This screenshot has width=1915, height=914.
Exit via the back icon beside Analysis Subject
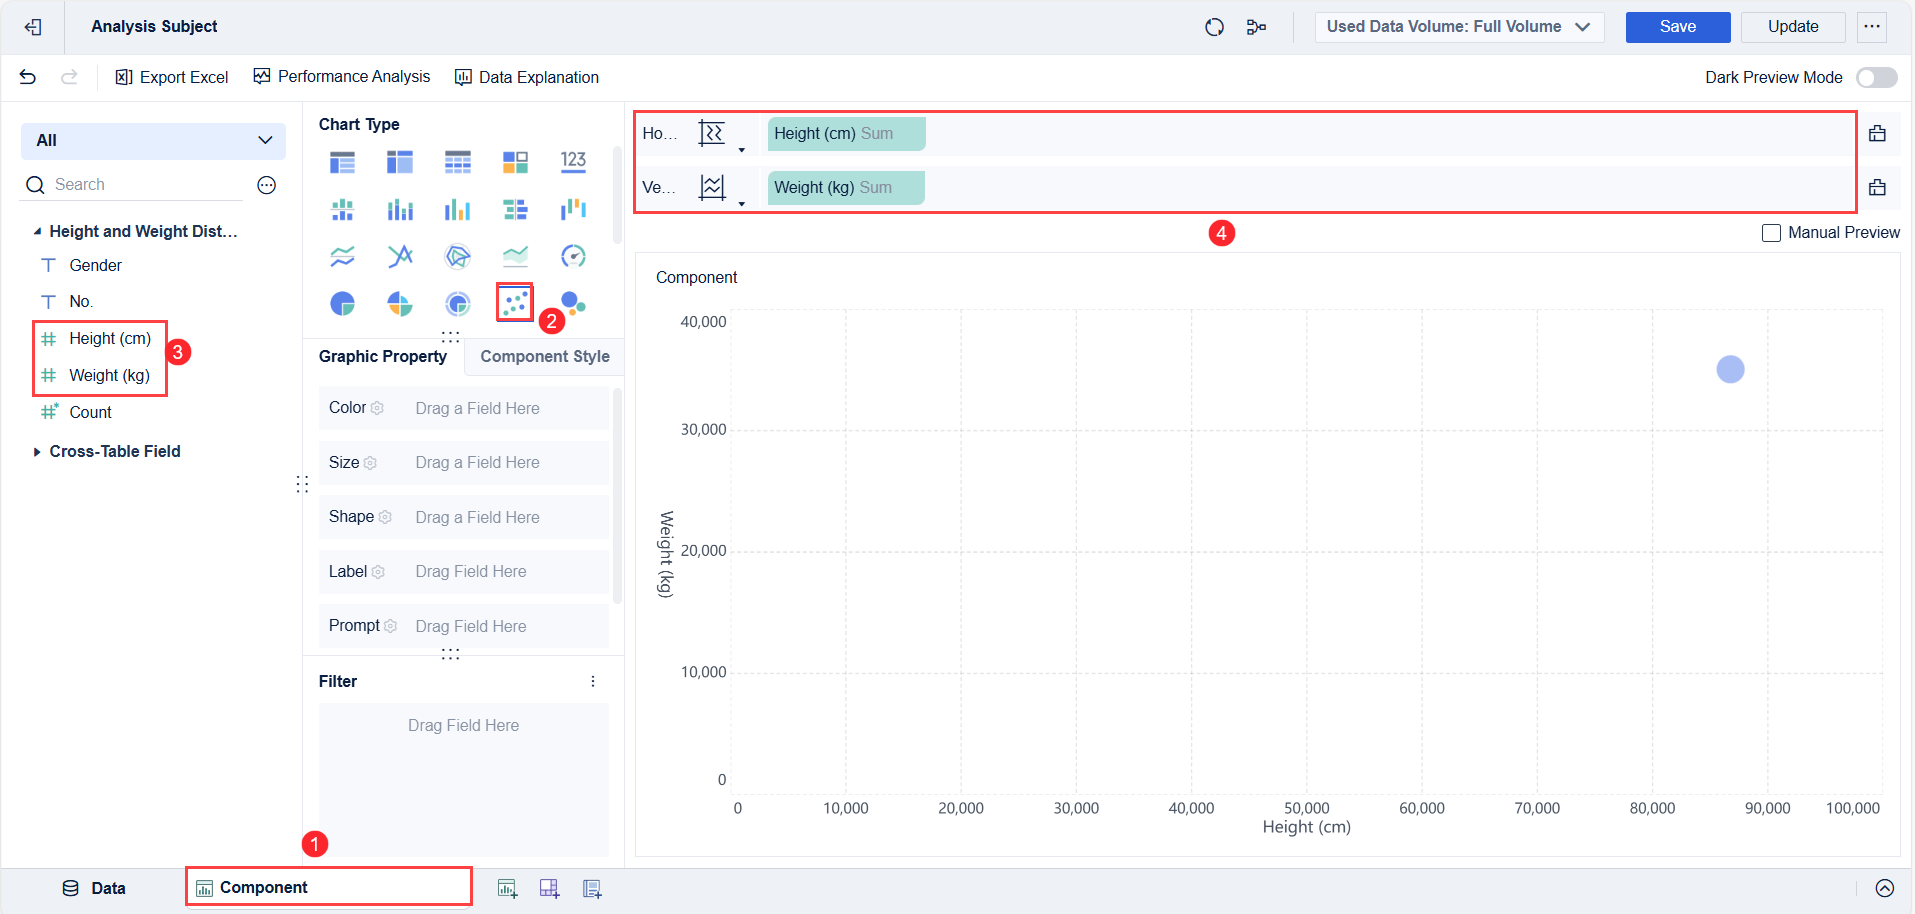[x=33, y=27]
